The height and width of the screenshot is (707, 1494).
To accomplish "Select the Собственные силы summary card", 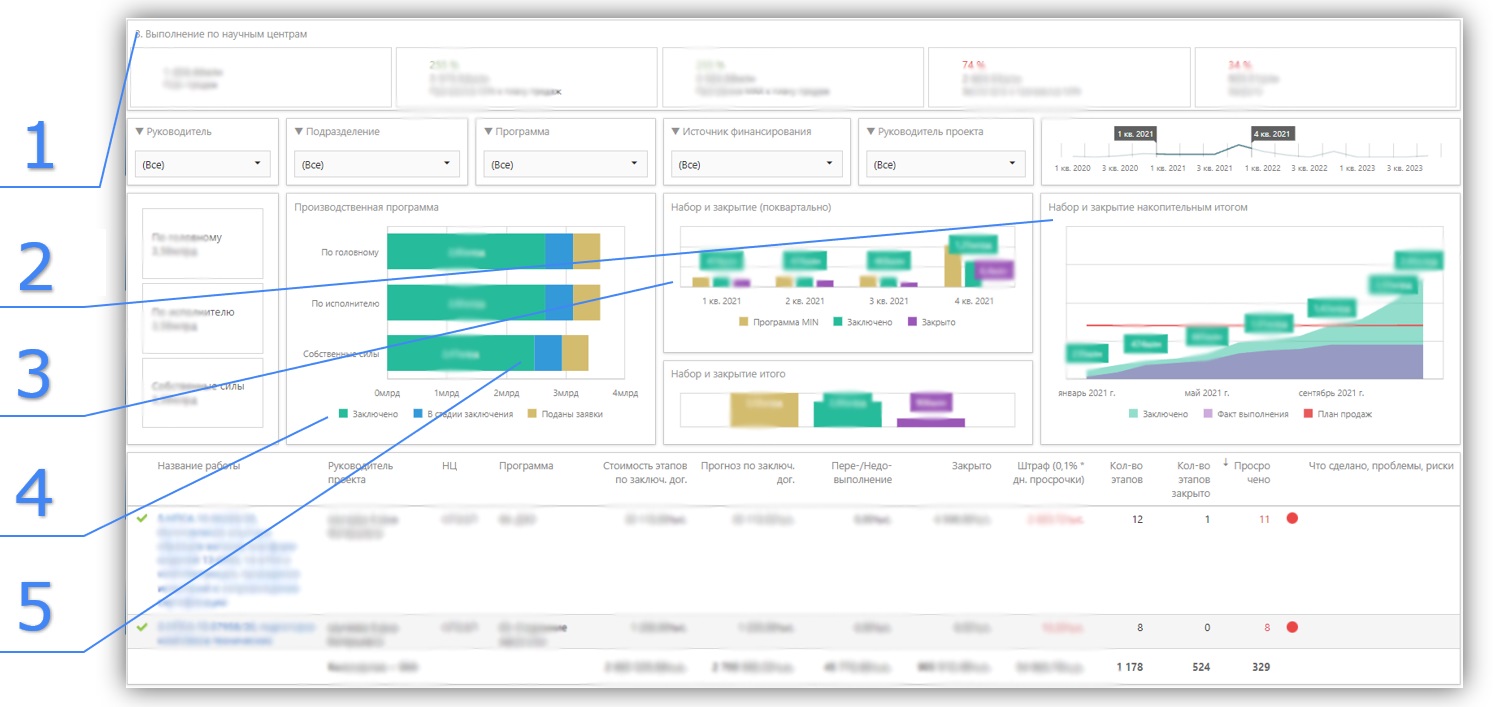I will click(203, 392).
